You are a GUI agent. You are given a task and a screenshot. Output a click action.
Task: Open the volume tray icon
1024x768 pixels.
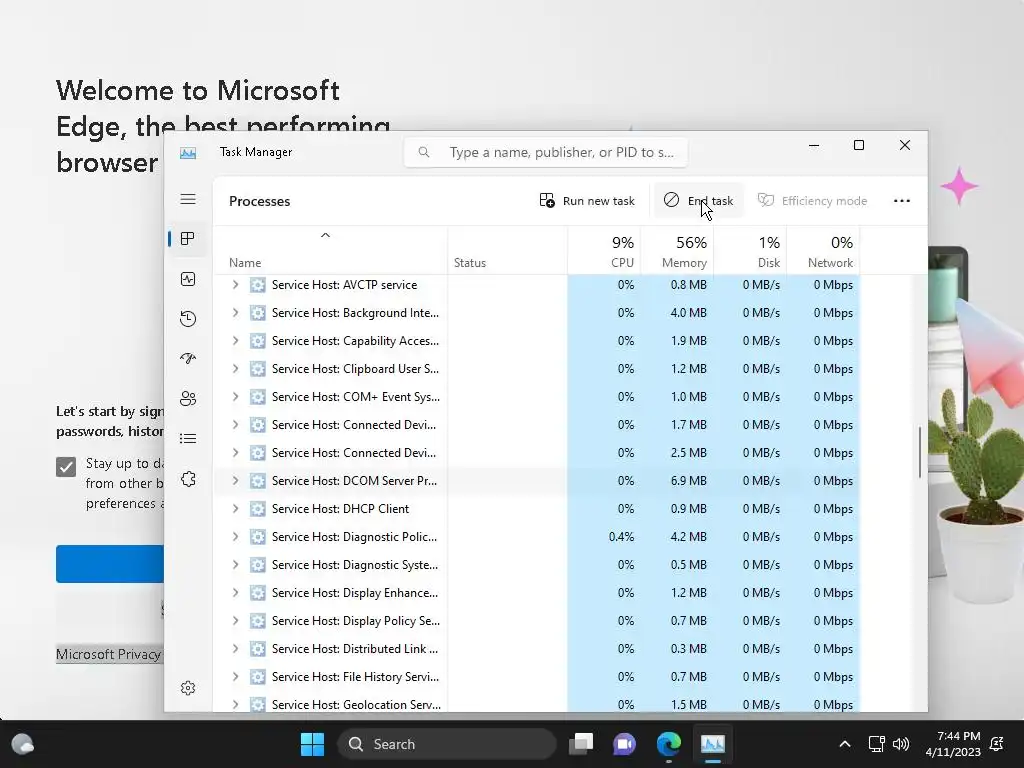click(901, 744)
